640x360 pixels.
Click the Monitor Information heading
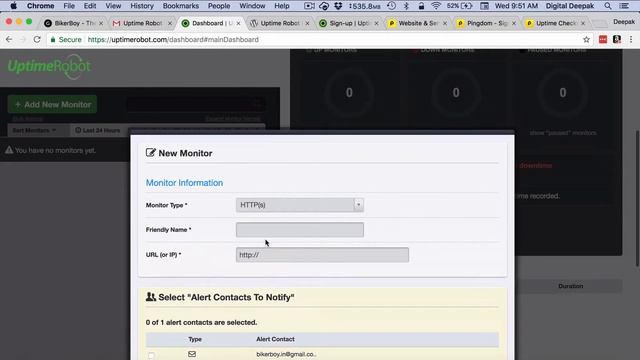(x=184, y=183)
